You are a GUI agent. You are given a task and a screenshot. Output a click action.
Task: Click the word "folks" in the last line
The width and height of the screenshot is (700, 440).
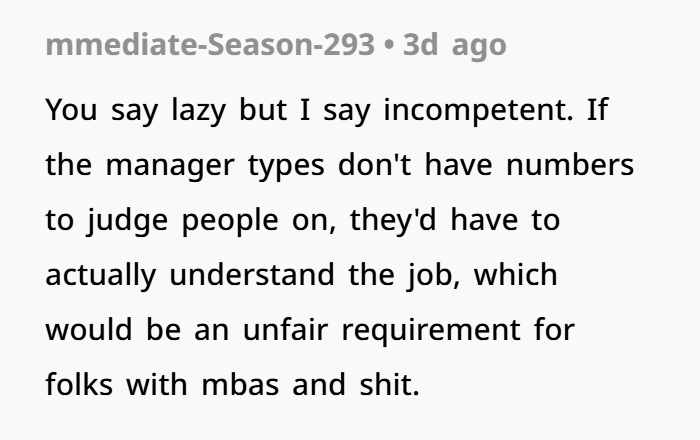(79, 384)
